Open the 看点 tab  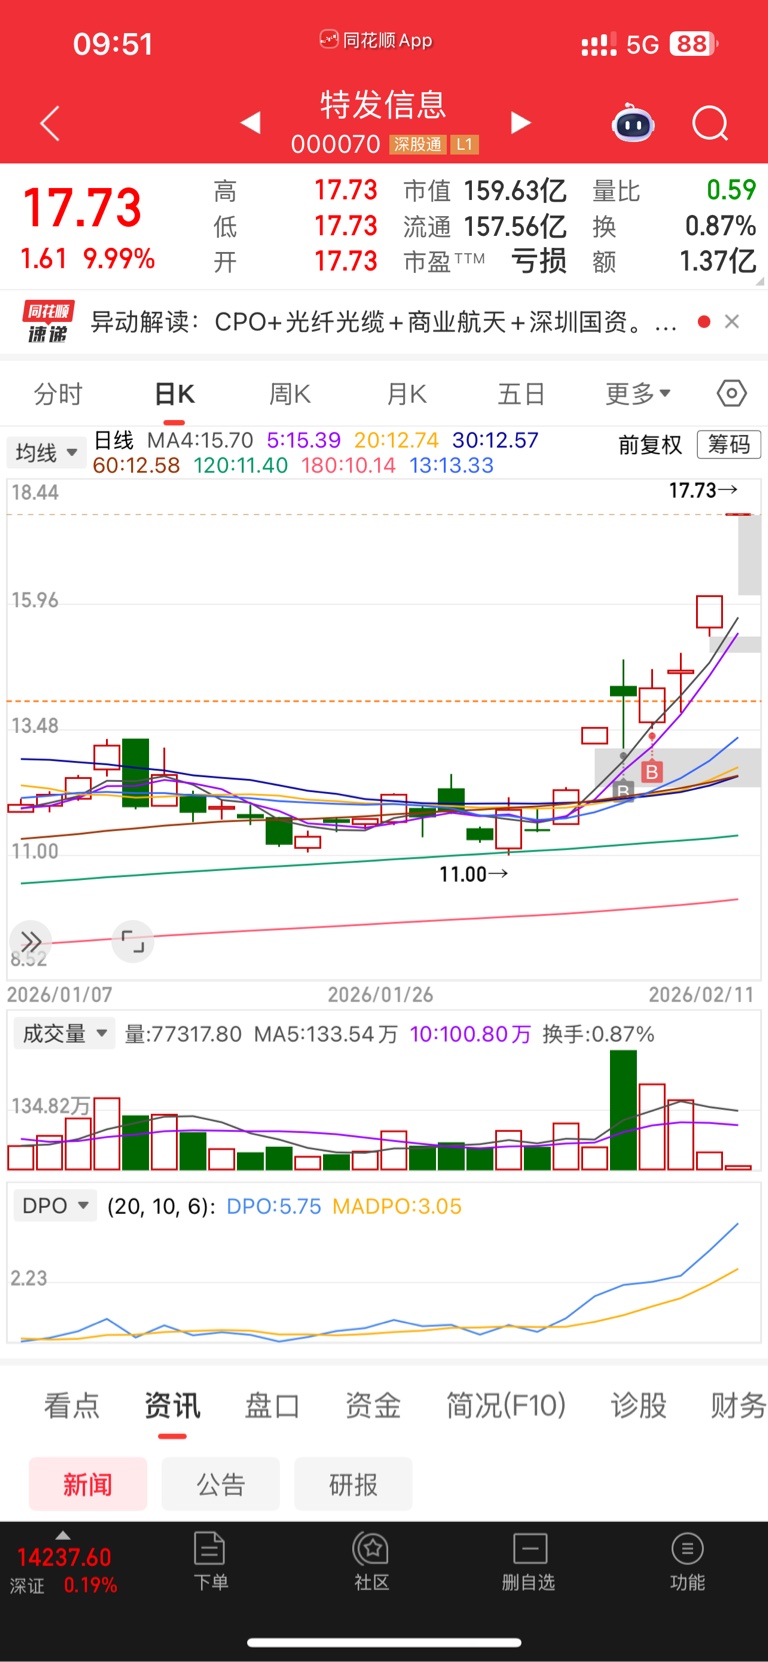coord(71,1406)
